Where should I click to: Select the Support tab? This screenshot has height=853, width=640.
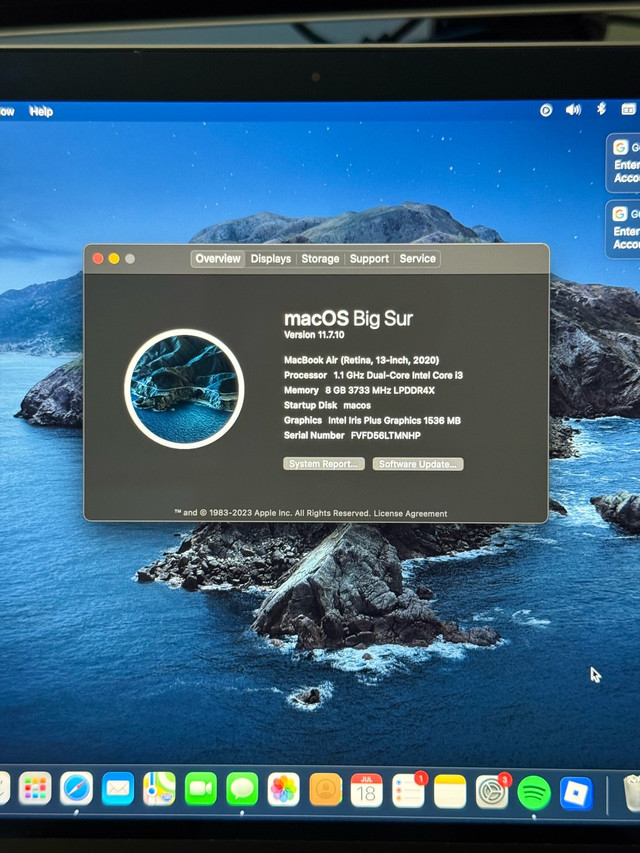pyautogui.click(x=369, y=259)
